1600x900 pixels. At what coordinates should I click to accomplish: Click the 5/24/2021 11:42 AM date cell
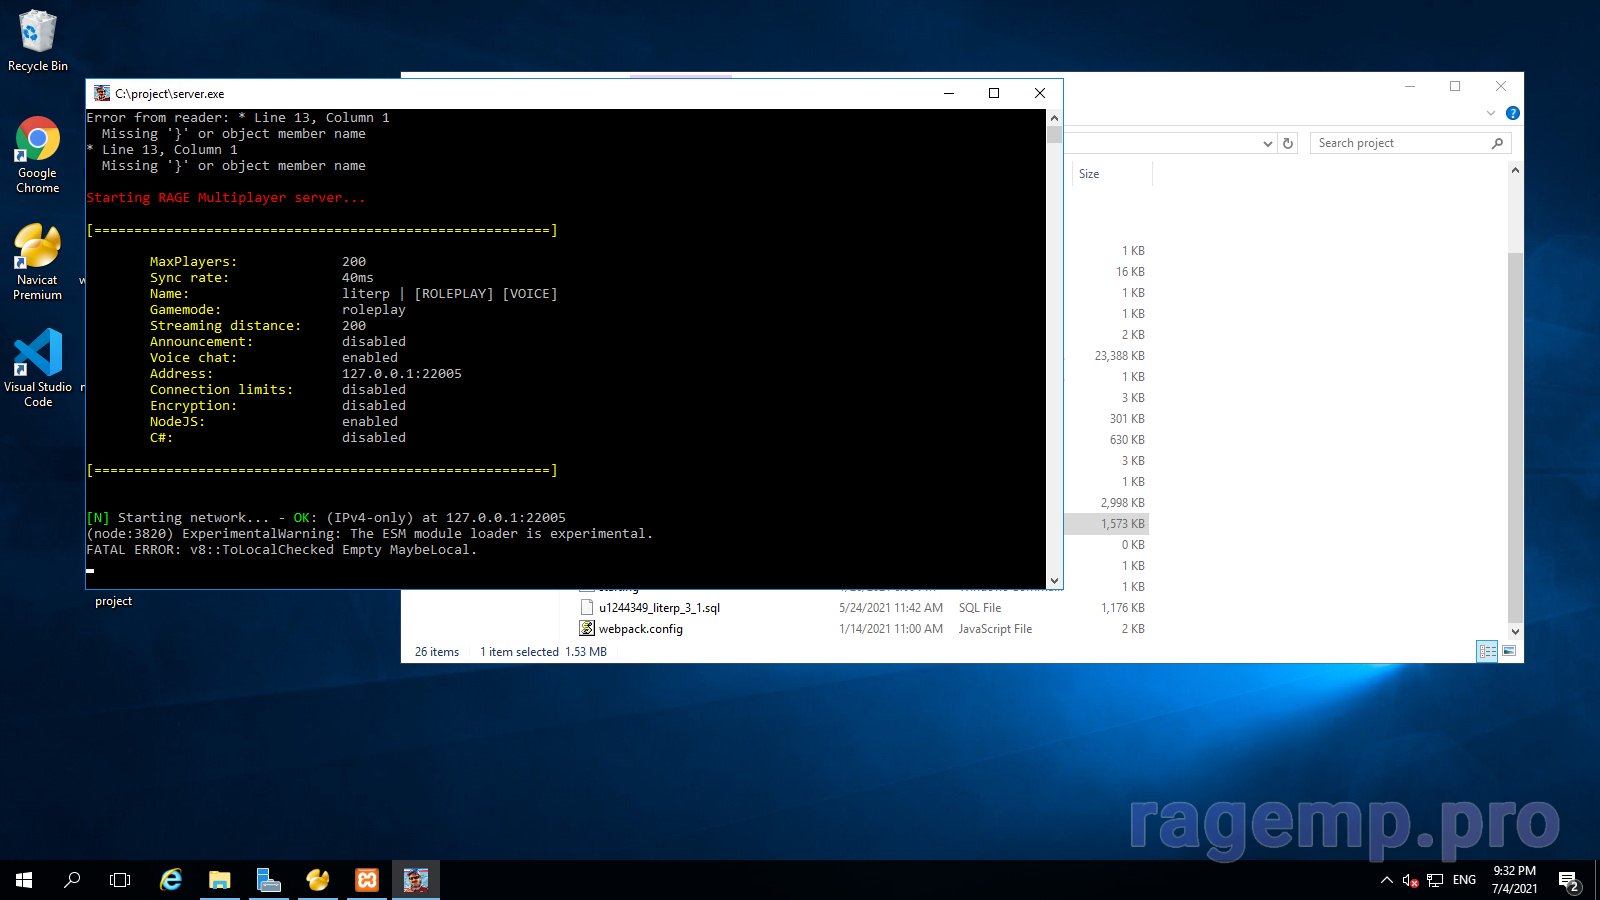891,608
